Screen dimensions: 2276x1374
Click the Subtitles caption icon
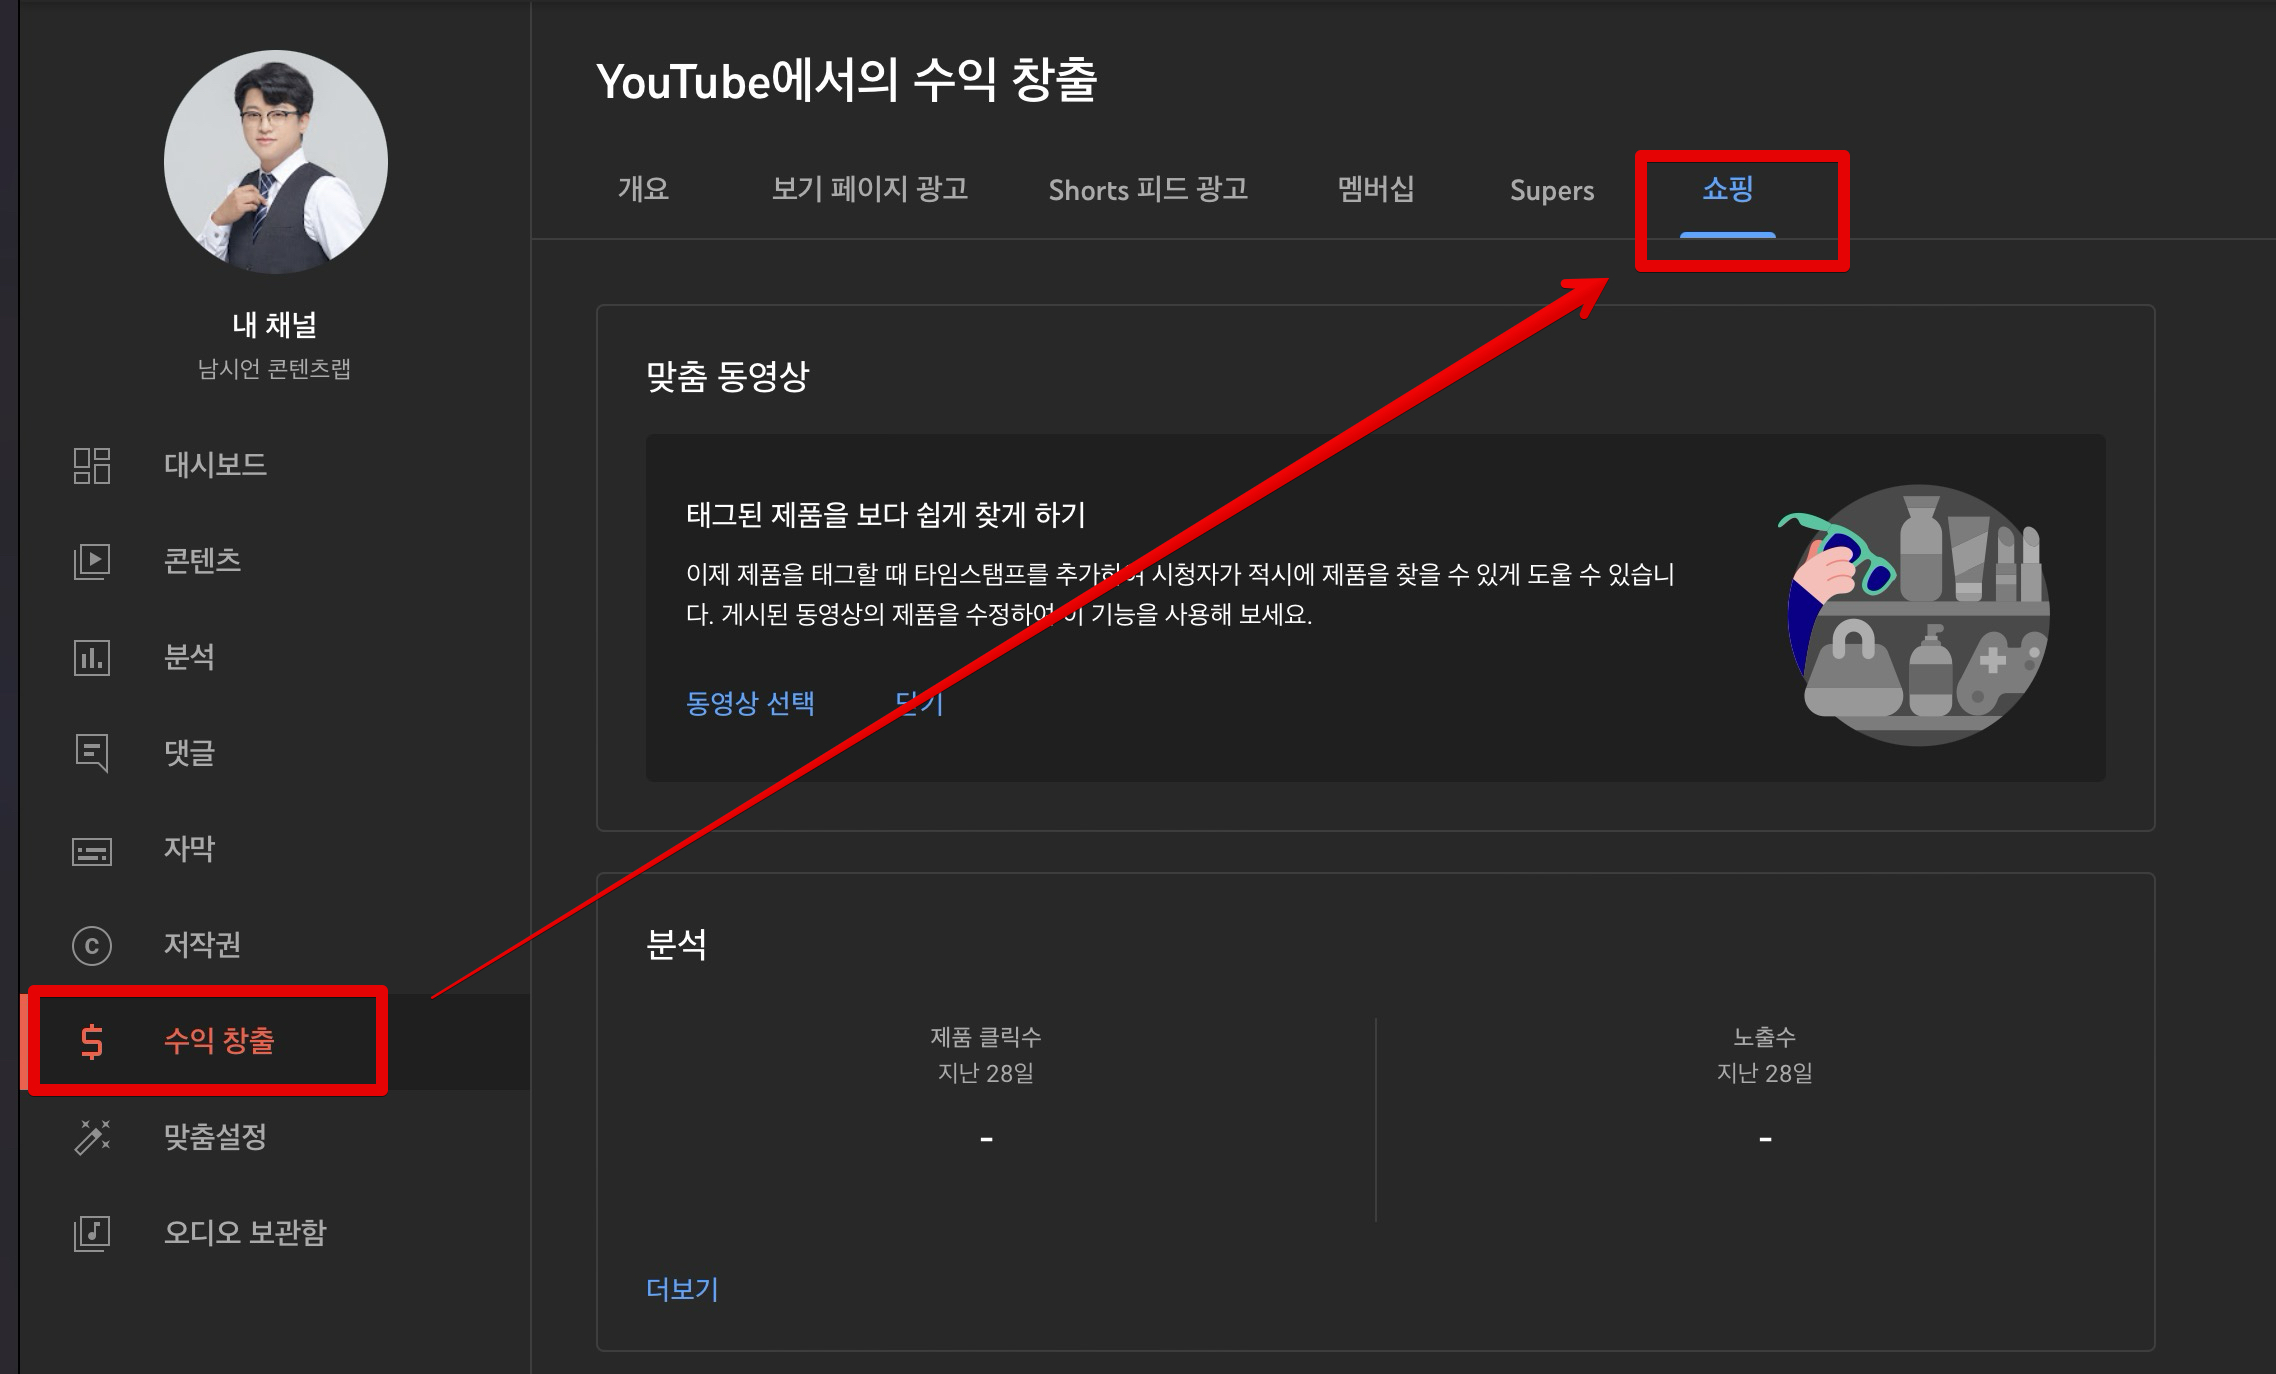click(91, 850)
